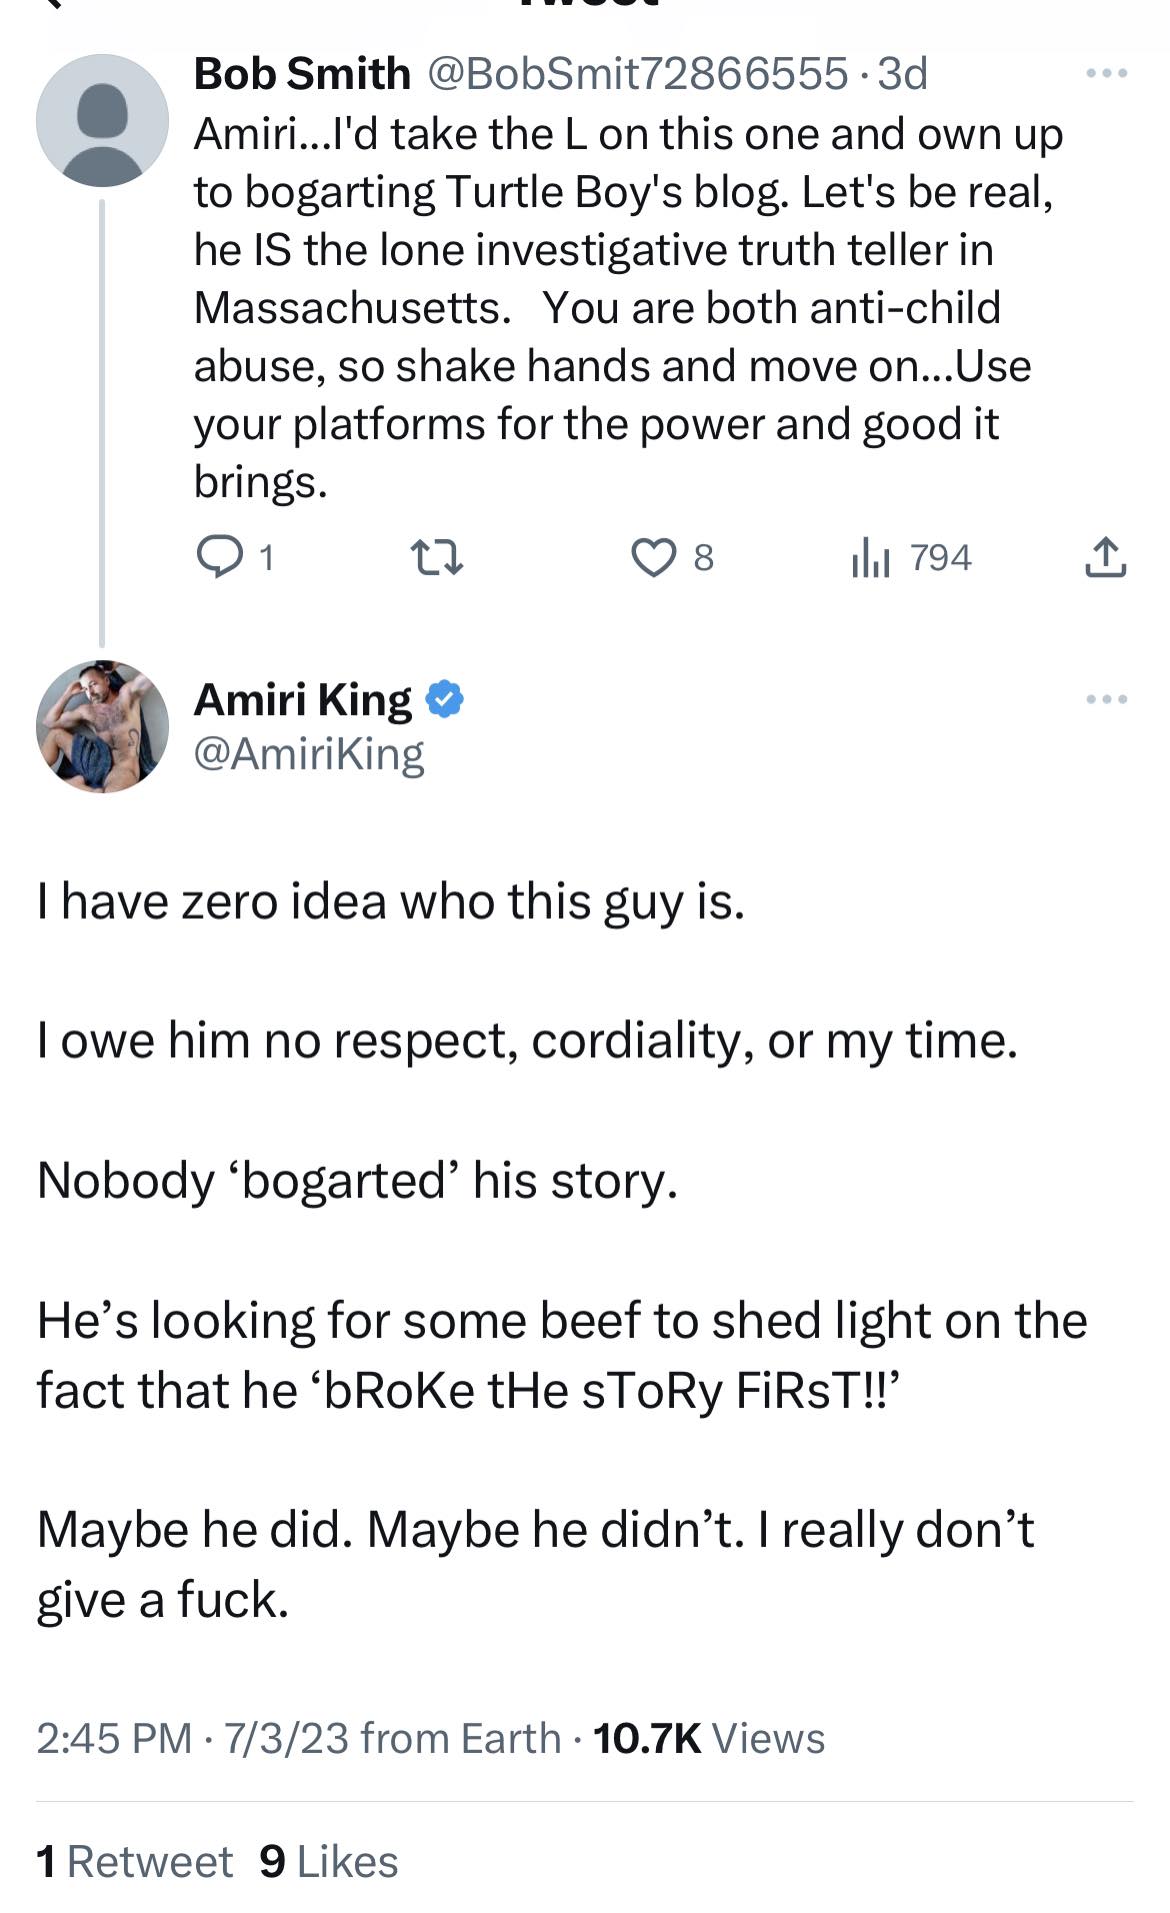Screen dimensions: 1170x1913
Task: Click the 10.7K Views count
Action: pos(708,1738)
